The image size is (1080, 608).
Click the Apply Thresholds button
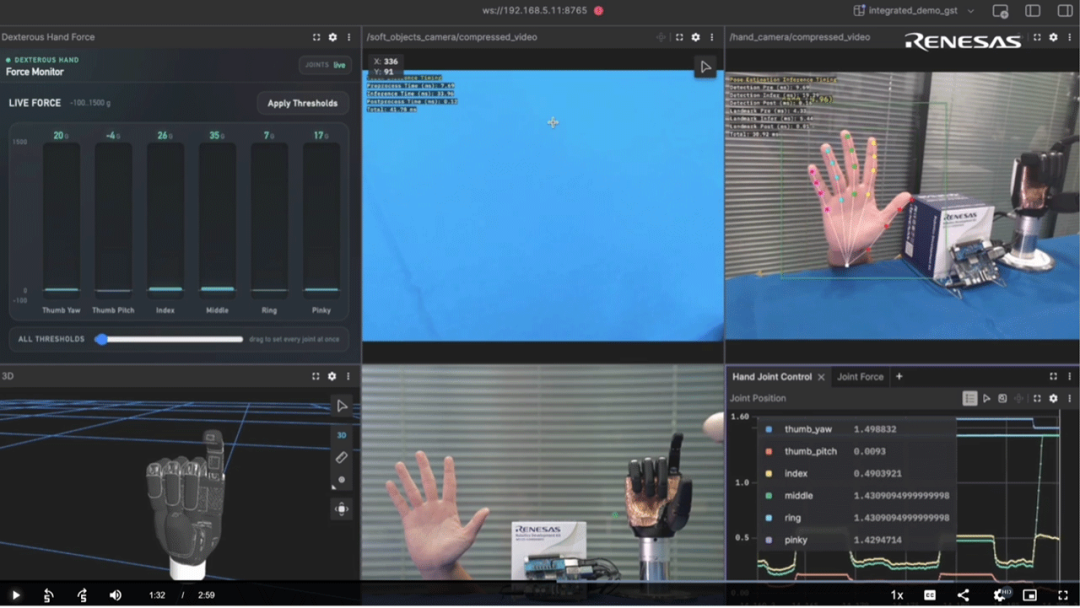[x=302, y=103]
